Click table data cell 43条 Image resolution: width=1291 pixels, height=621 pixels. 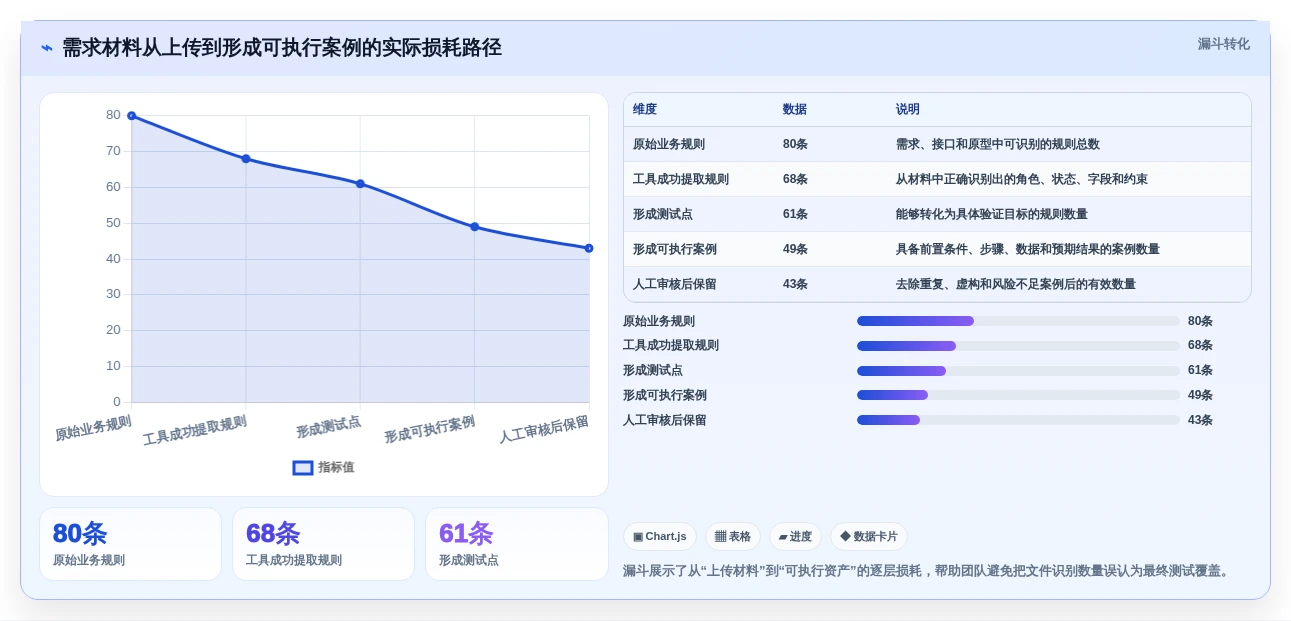pyautogui.click(x=795, y=284)
